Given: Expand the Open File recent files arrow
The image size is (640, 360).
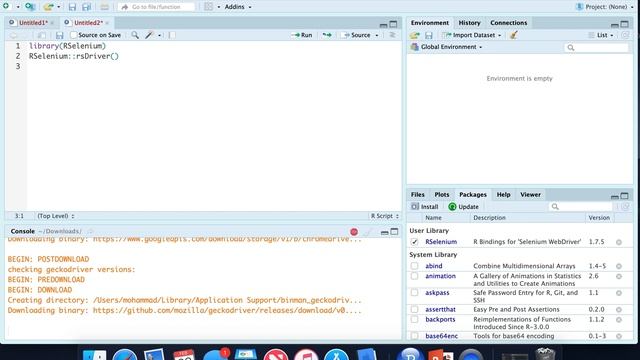Looking at the screenshot, I should point(59,7).
